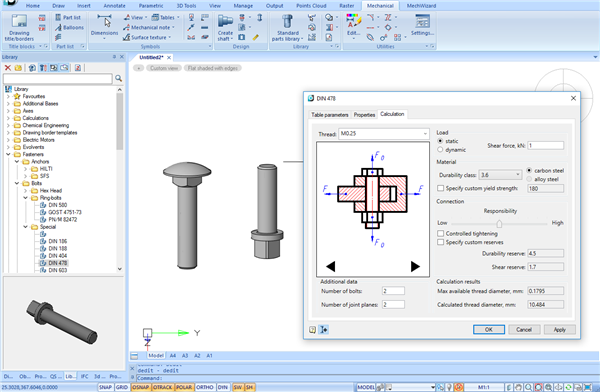Click the Library search magnifier icon

[119, 78]
